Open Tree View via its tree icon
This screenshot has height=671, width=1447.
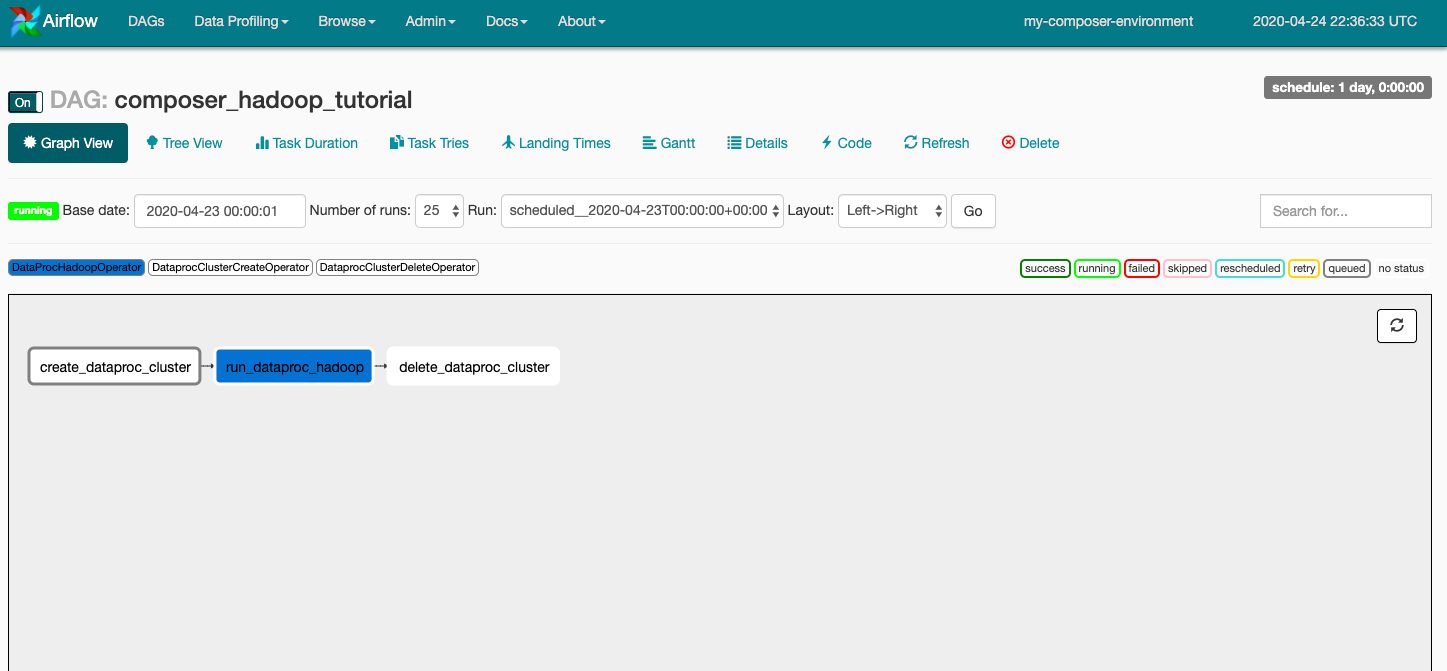click(x=153, y=143)
